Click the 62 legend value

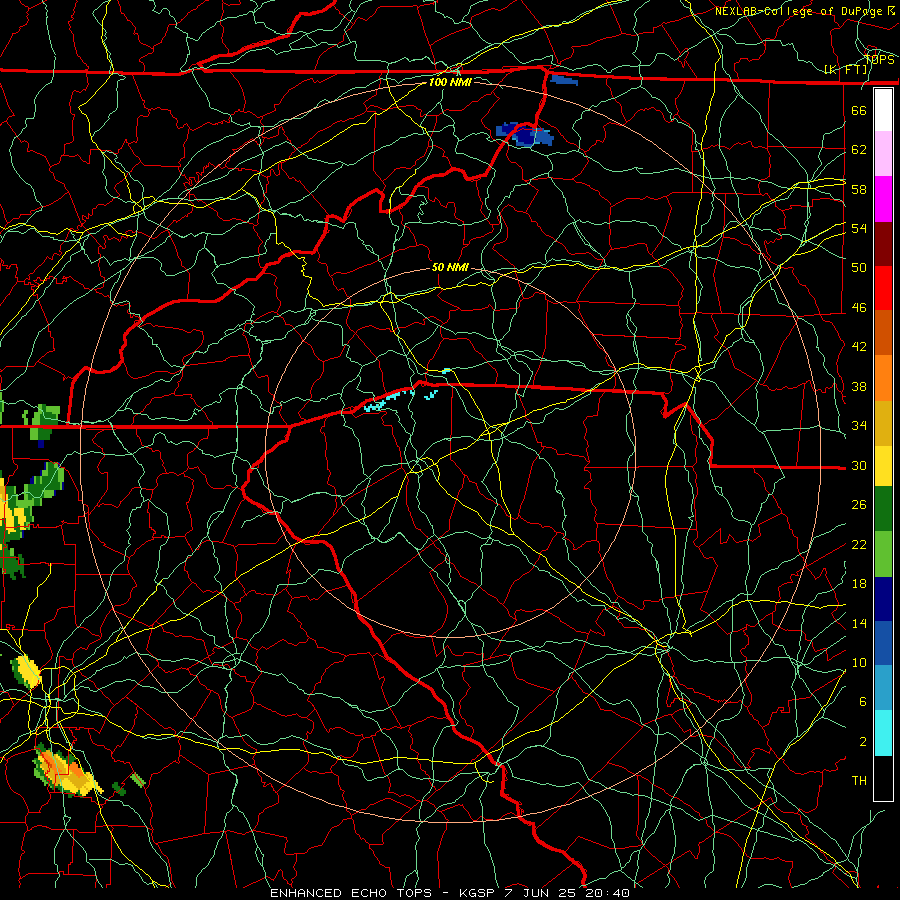[859, 150]
